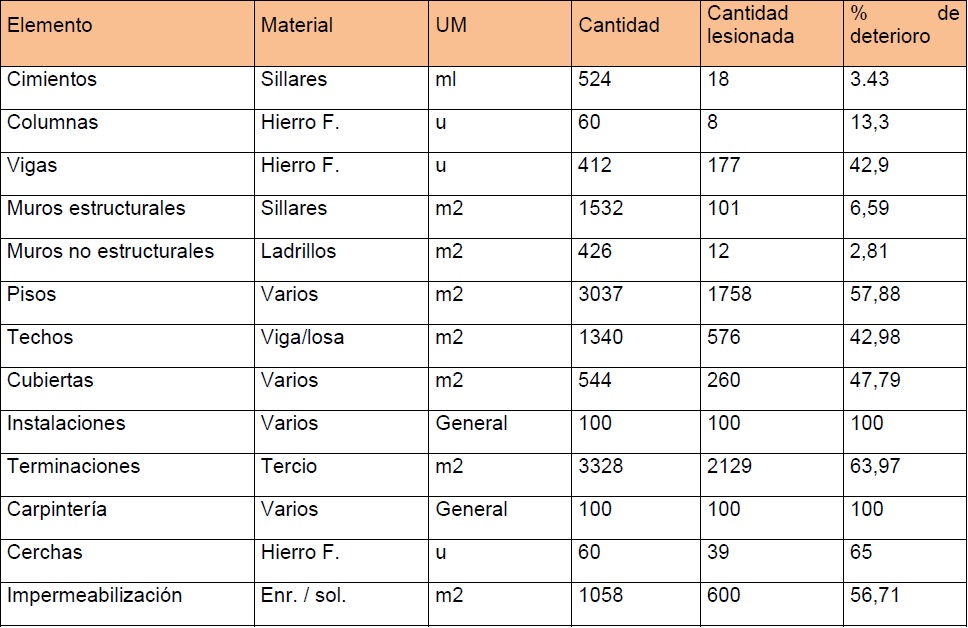Click the Elemento column header
This screenshot has width=968, height=628.
[x=50, y=25]
